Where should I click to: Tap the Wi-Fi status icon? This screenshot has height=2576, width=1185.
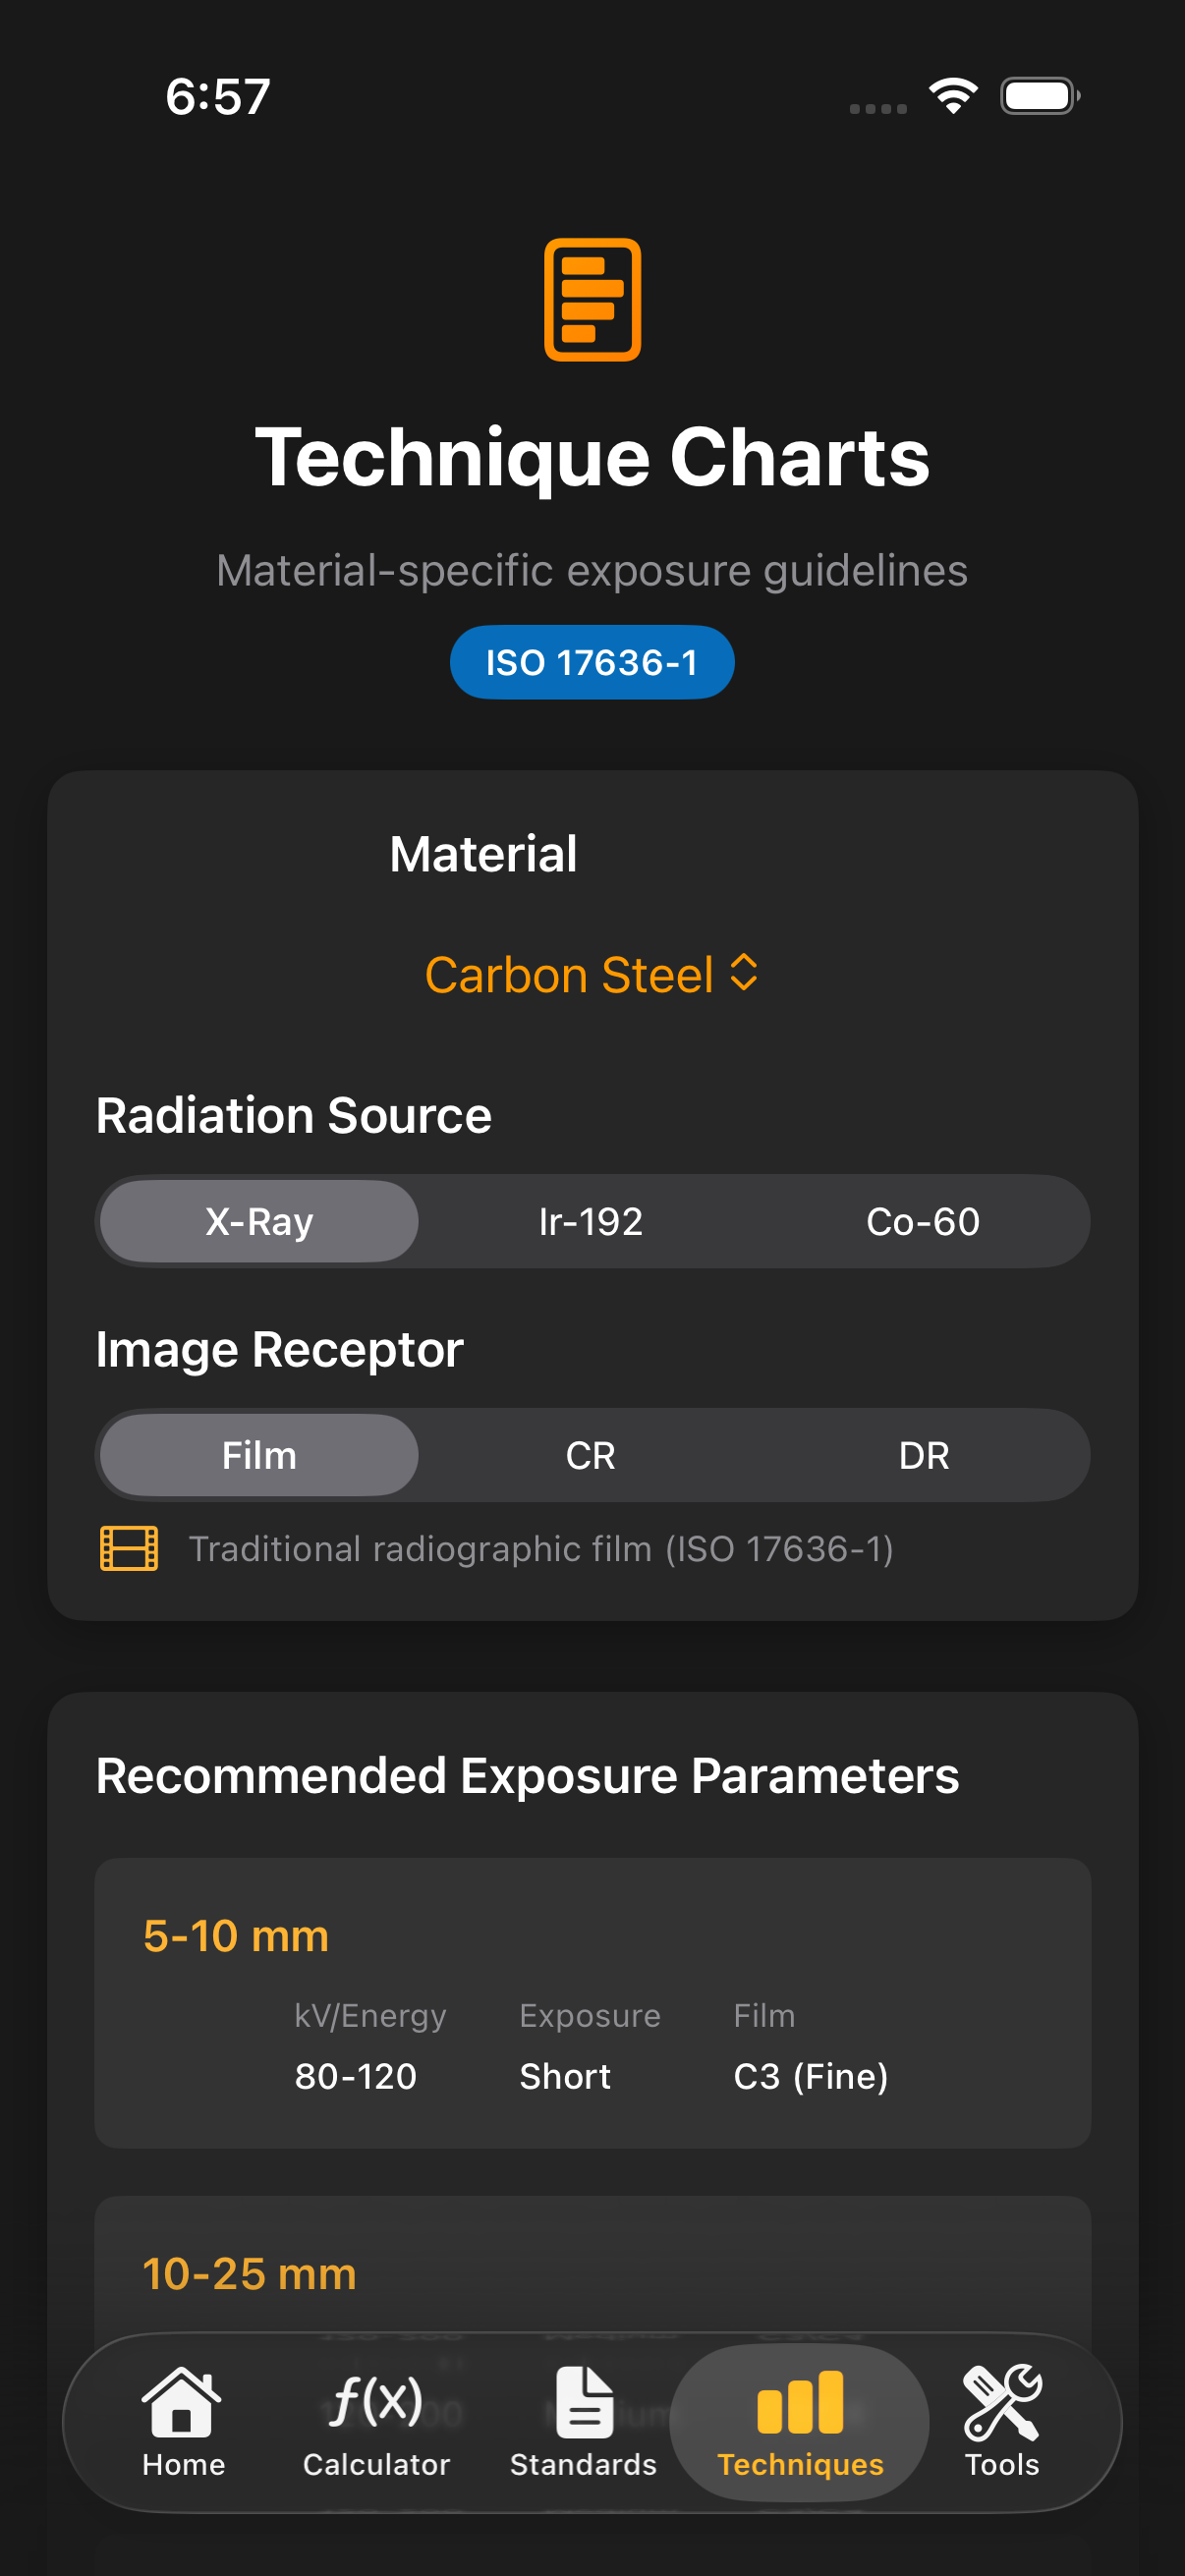[x=953, y=96]
